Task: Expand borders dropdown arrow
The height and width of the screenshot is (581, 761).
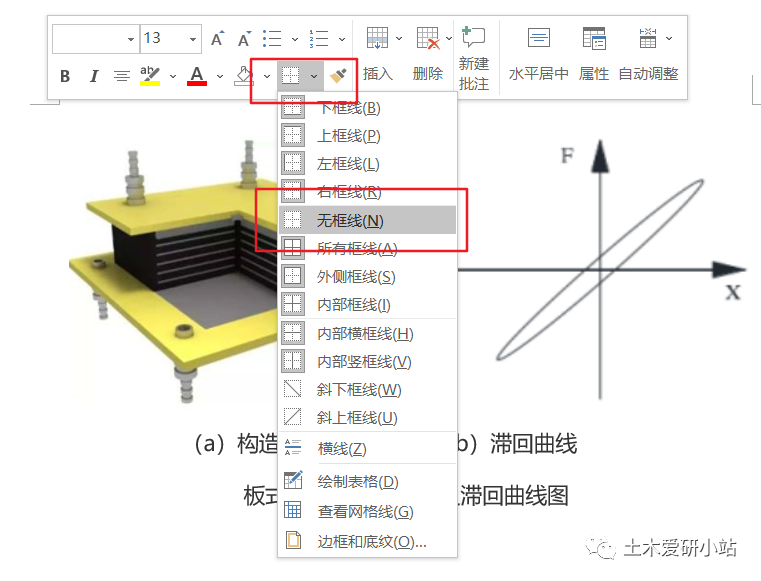Action: [x=314, y=76]
